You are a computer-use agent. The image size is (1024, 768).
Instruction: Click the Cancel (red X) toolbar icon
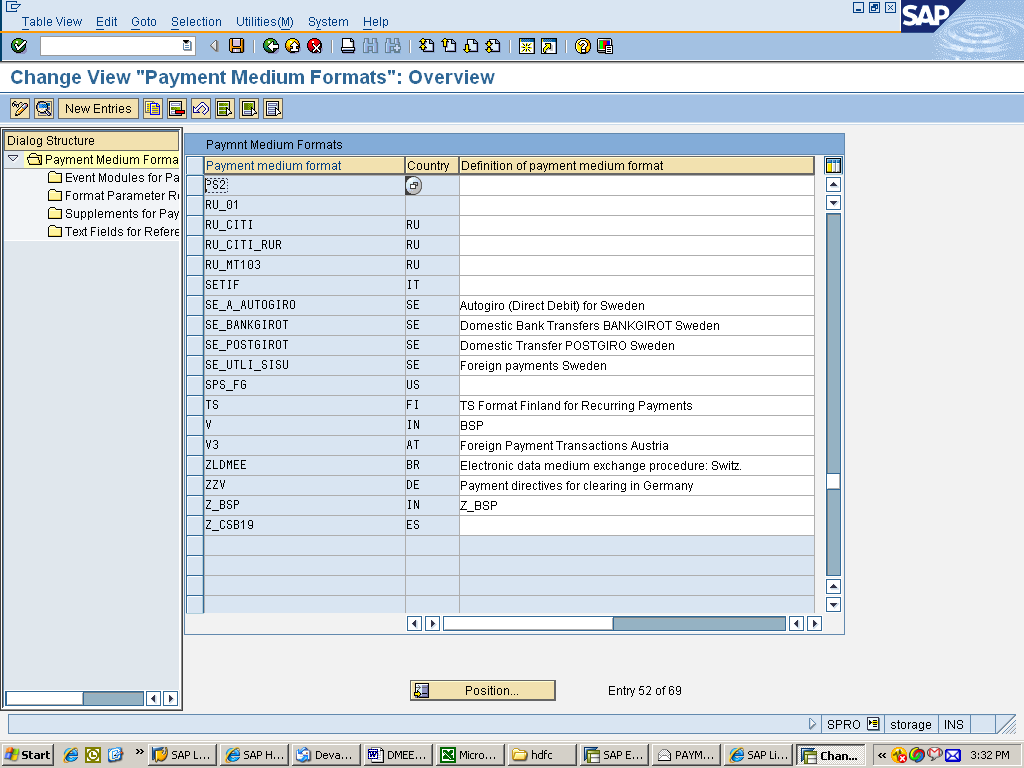pyautogui.click(x=313, y=44)
